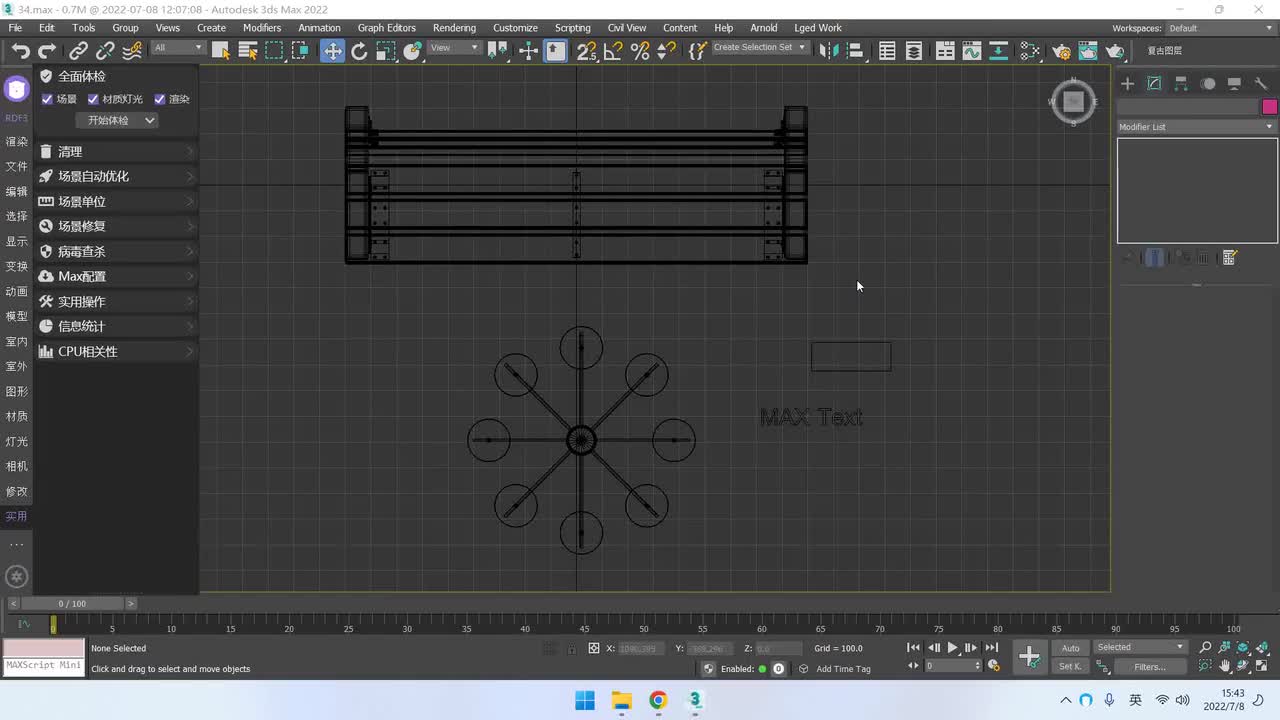
Task: Open the Workspaces 'Default' dropdown
Action: click(x=1219, y=28)
